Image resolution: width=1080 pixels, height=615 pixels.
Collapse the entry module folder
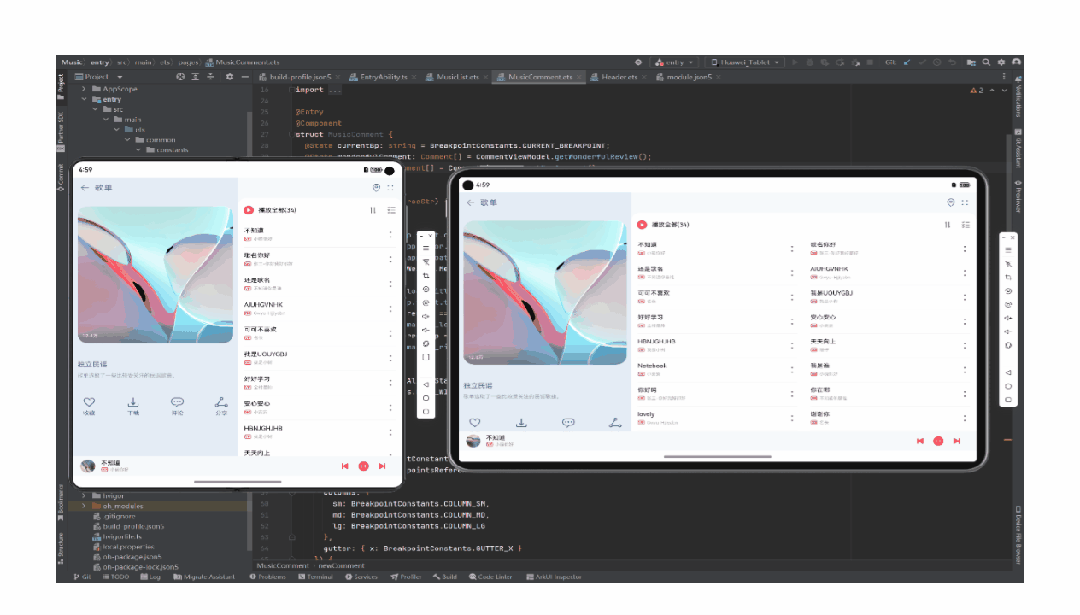[84, 99]
